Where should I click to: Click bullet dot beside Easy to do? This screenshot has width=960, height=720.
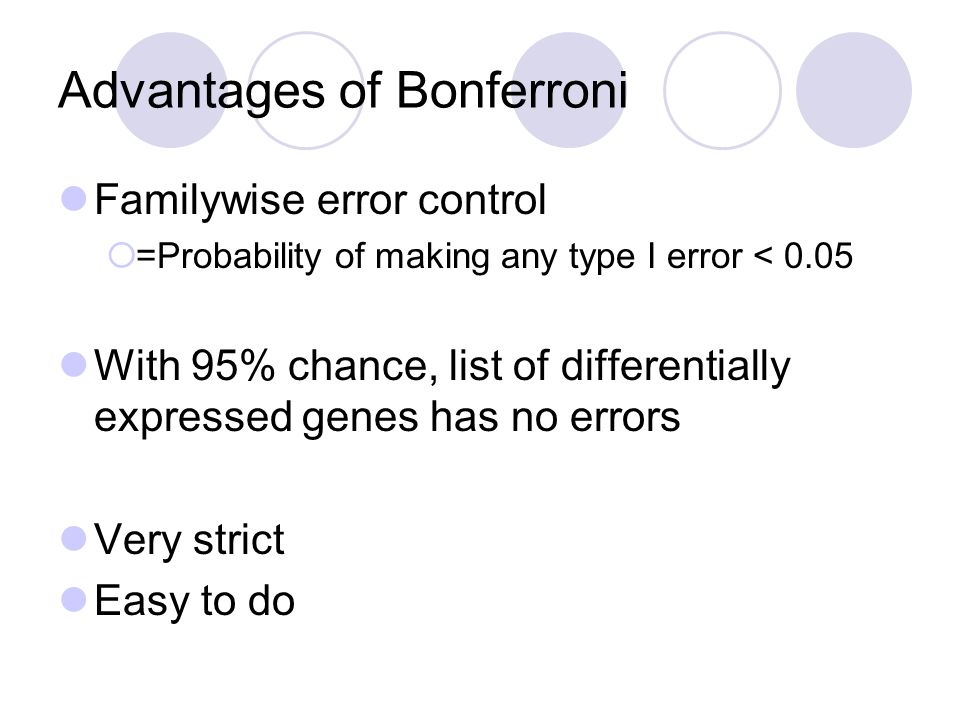74,600
